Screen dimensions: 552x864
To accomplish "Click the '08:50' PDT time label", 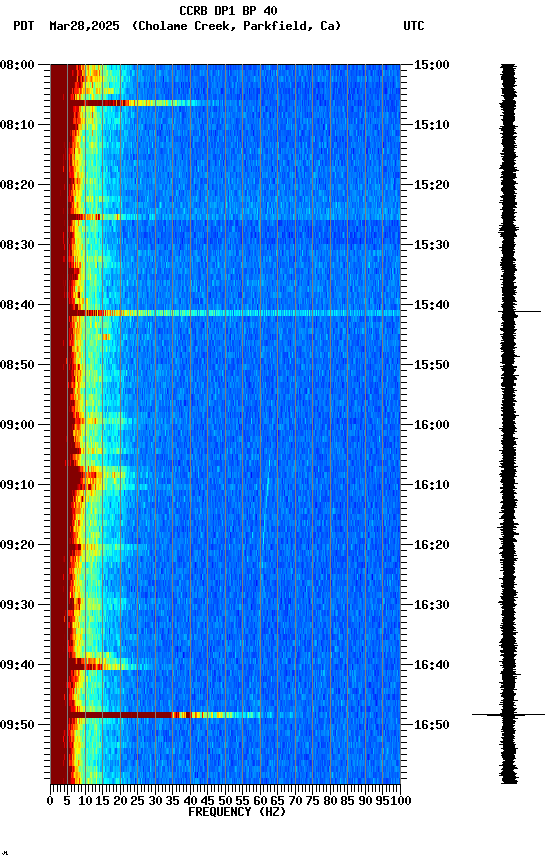I will (17, 365).
